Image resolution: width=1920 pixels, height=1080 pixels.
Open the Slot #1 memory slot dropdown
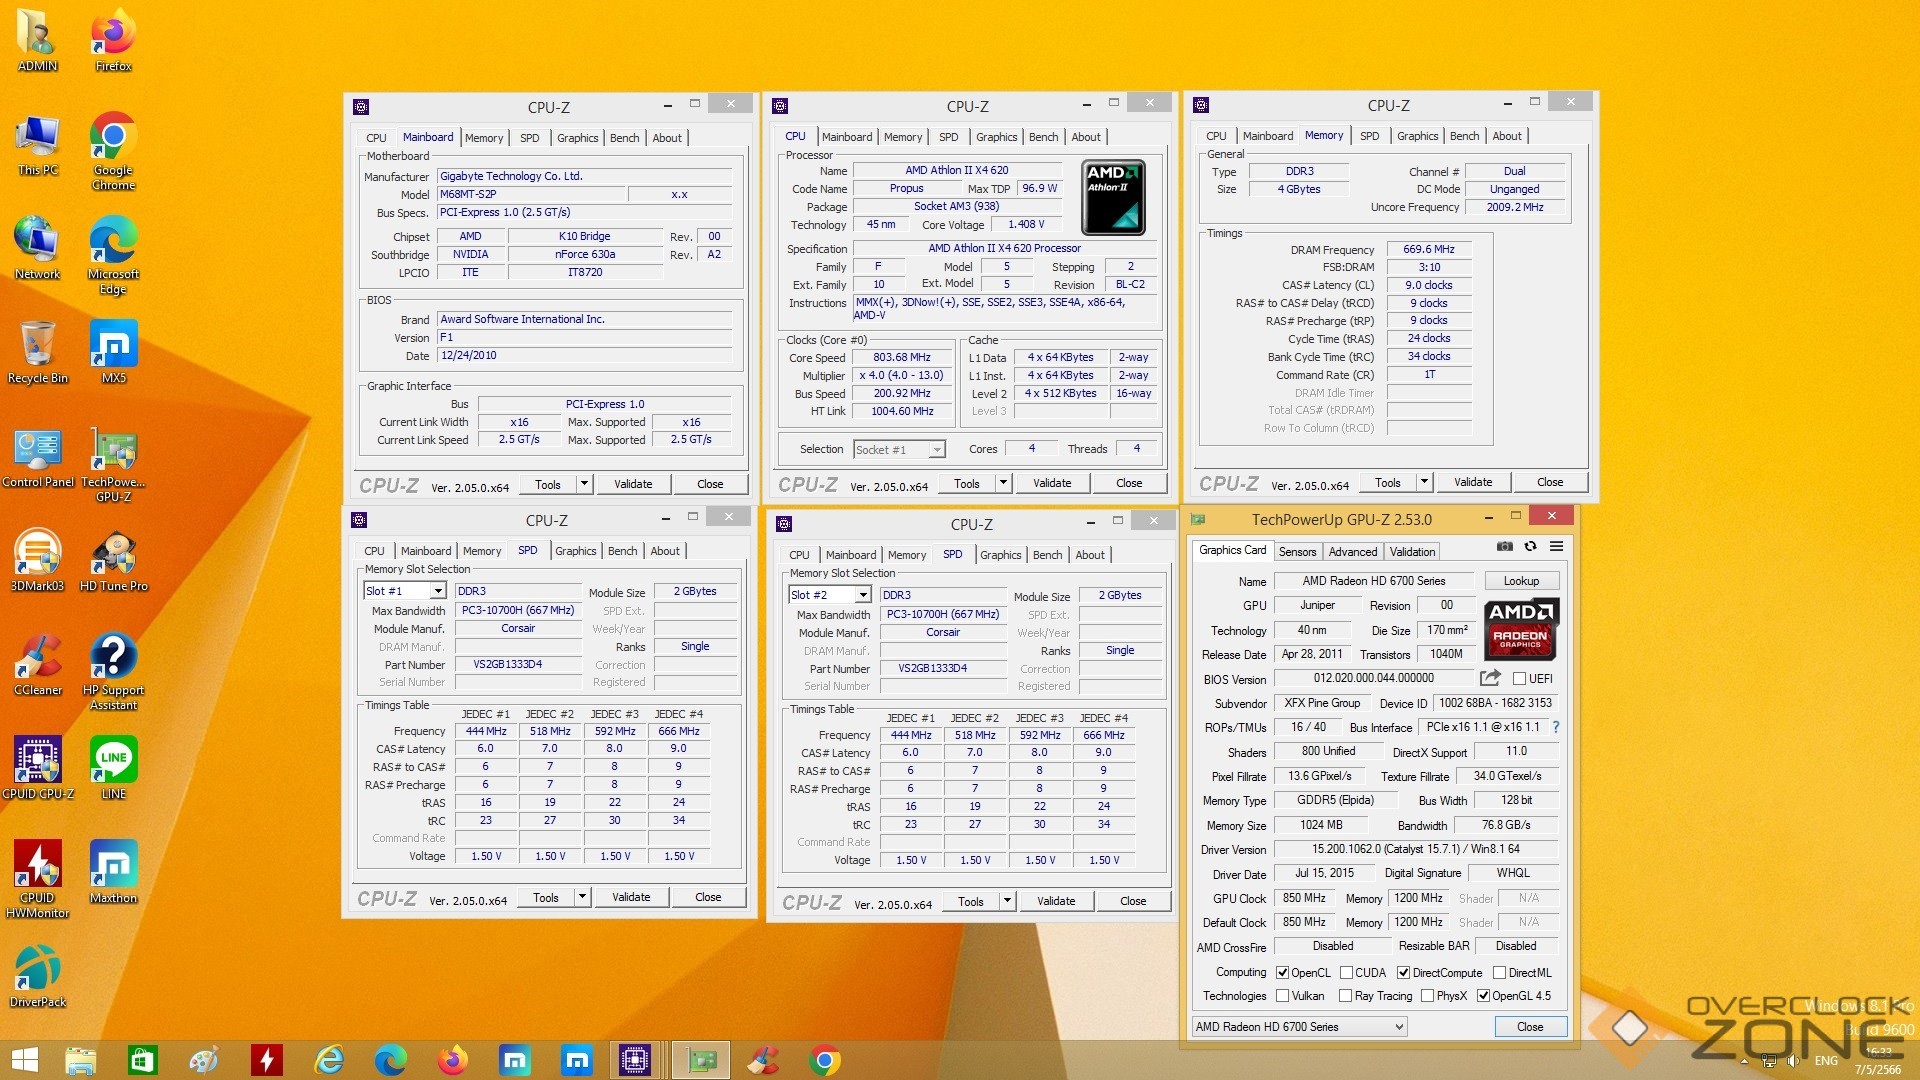click(437, 591)
